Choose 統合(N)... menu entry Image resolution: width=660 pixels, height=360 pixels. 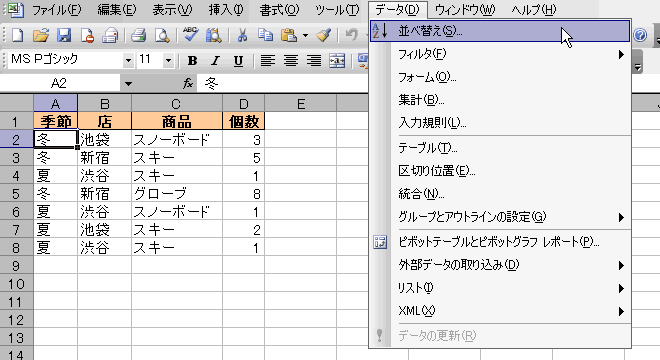[500, 194]
